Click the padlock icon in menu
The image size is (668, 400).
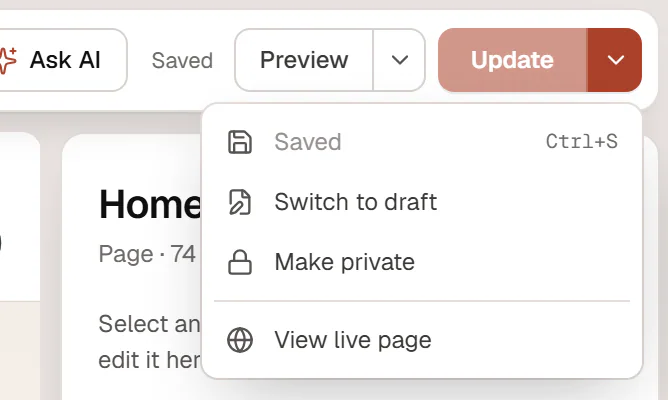pos(240,262)
